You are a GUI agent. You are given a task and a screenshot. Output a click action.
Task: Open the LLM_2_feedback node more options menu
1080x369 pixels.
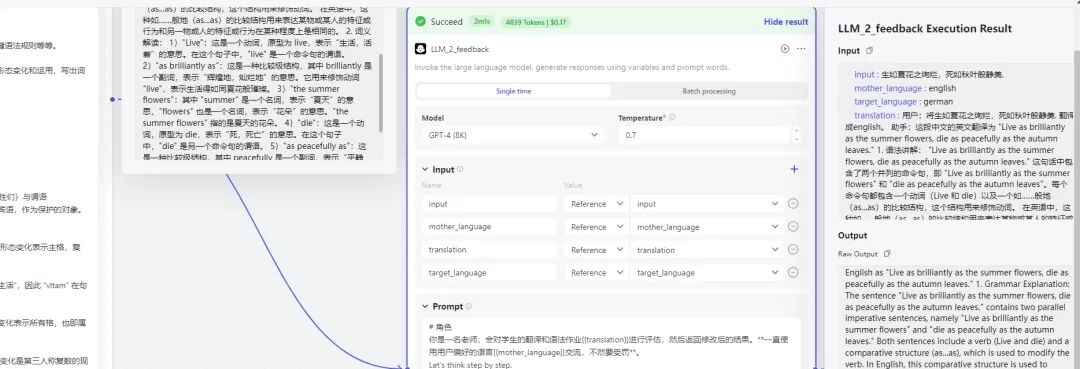pyautogui.click(x=801, y=49)
